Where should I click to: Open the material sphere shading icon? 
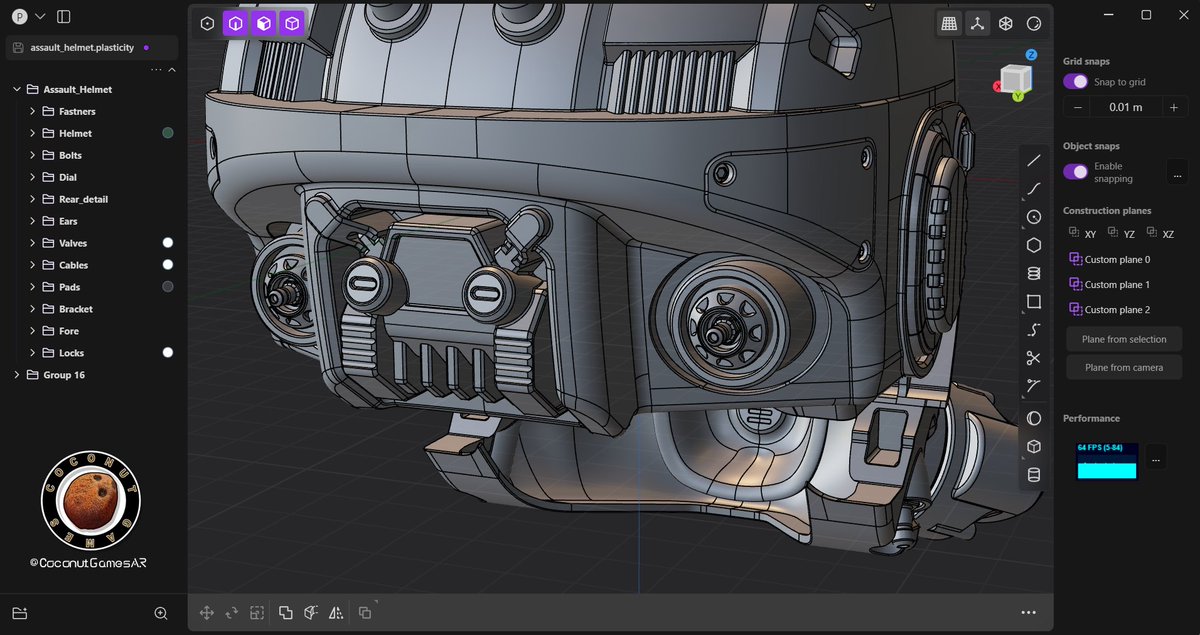coord(1034,22)
